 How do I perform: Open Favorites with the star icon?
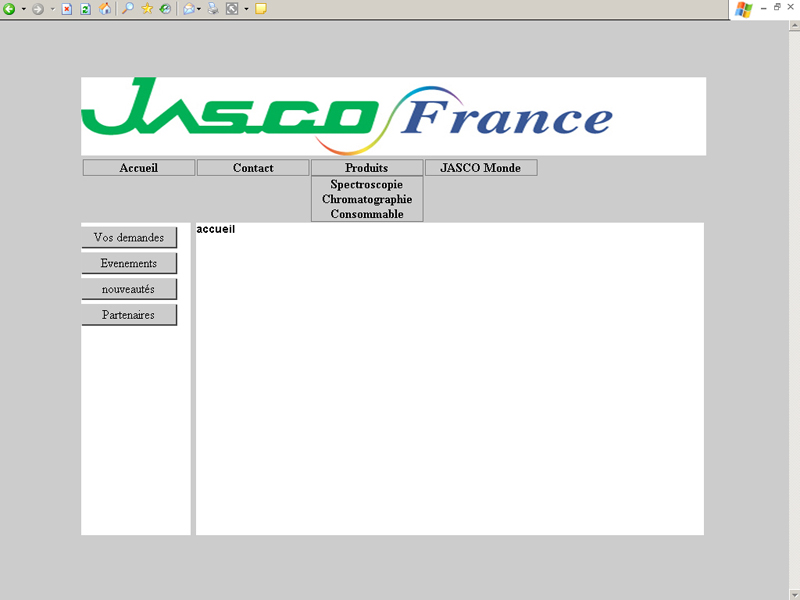tap(147, 8)
